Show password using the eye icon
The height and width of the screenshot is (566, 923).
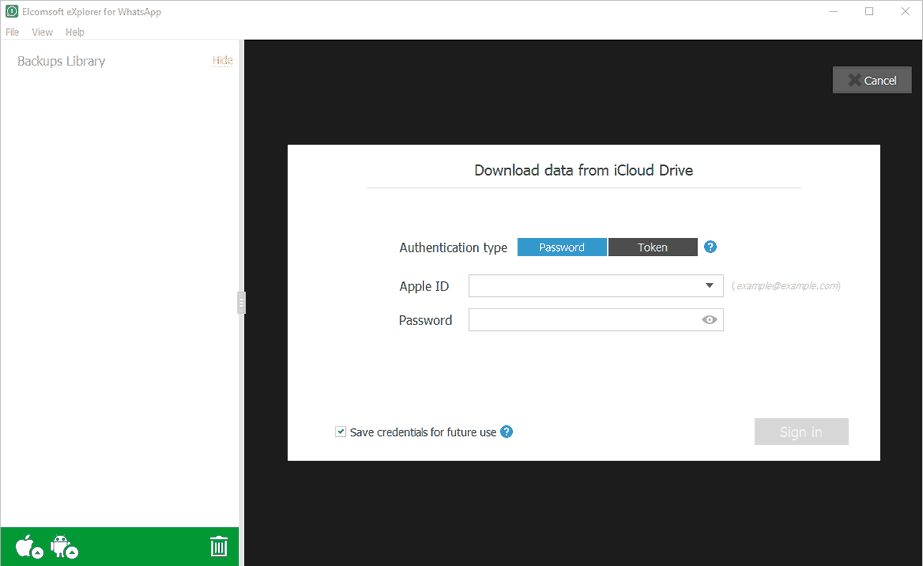pyautogui.click(x=710, y=320)
